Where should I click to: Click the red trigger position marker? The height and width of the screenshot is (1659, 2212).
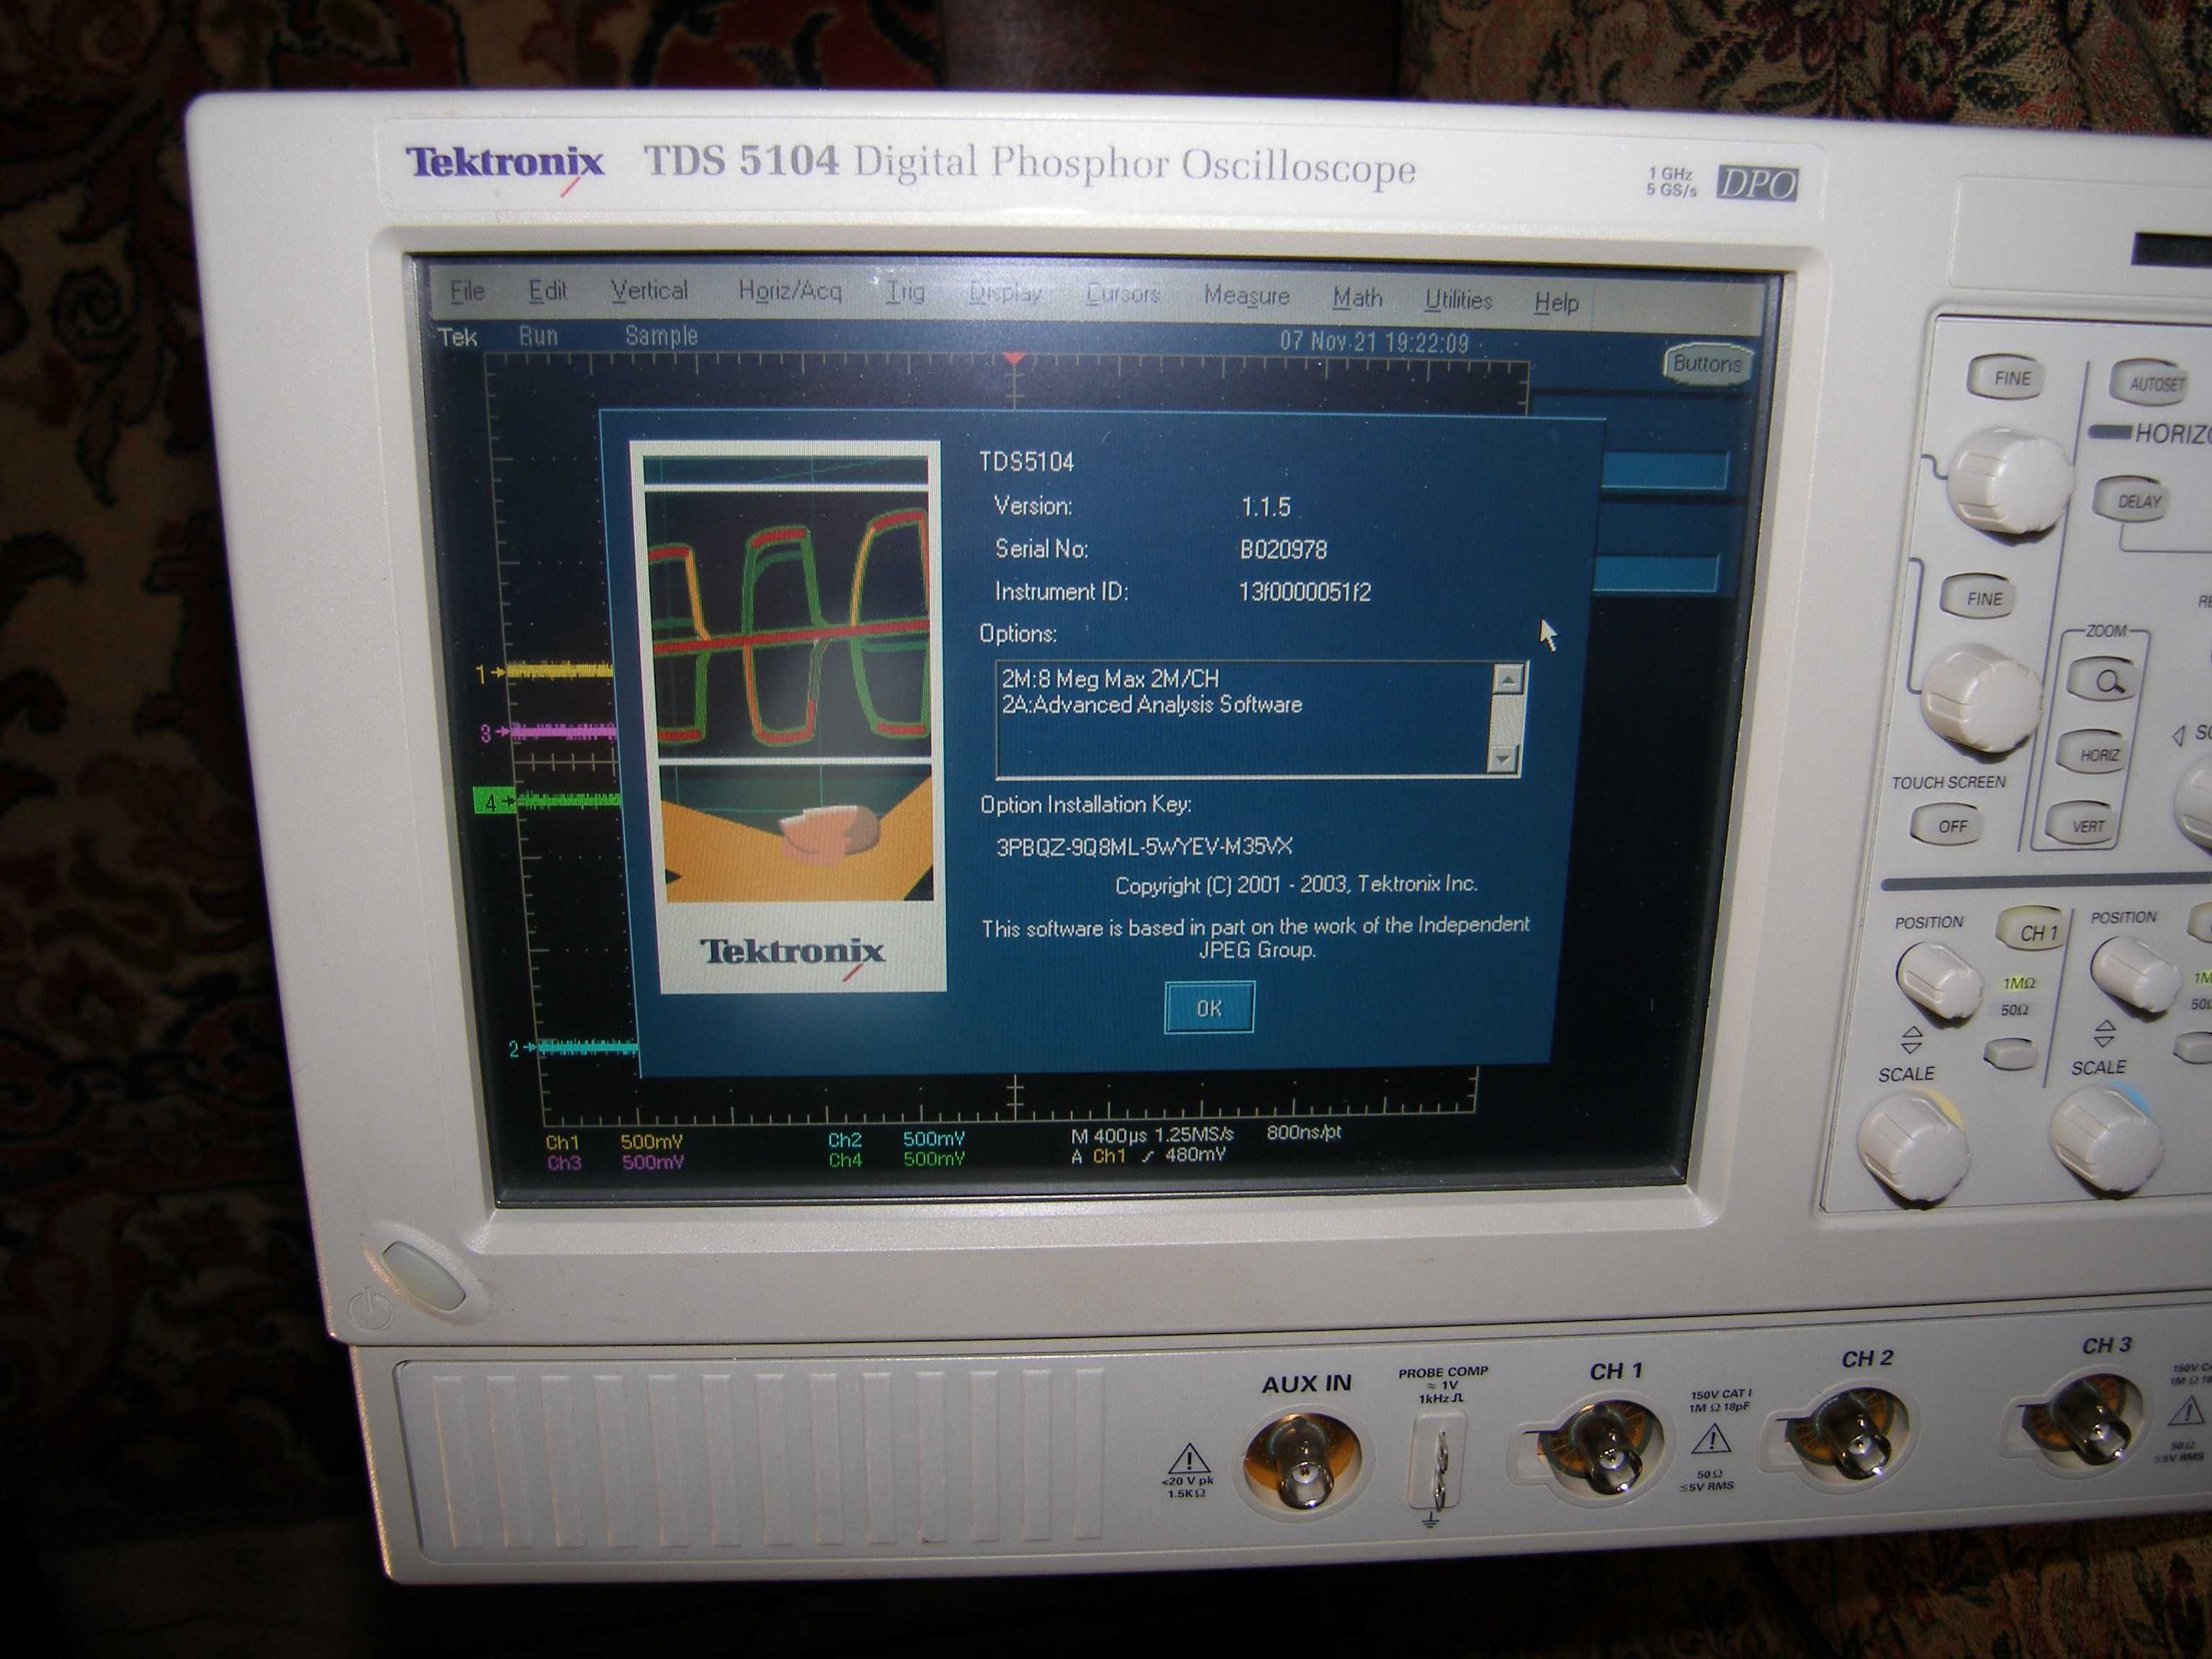click(x=1014, y=359)
